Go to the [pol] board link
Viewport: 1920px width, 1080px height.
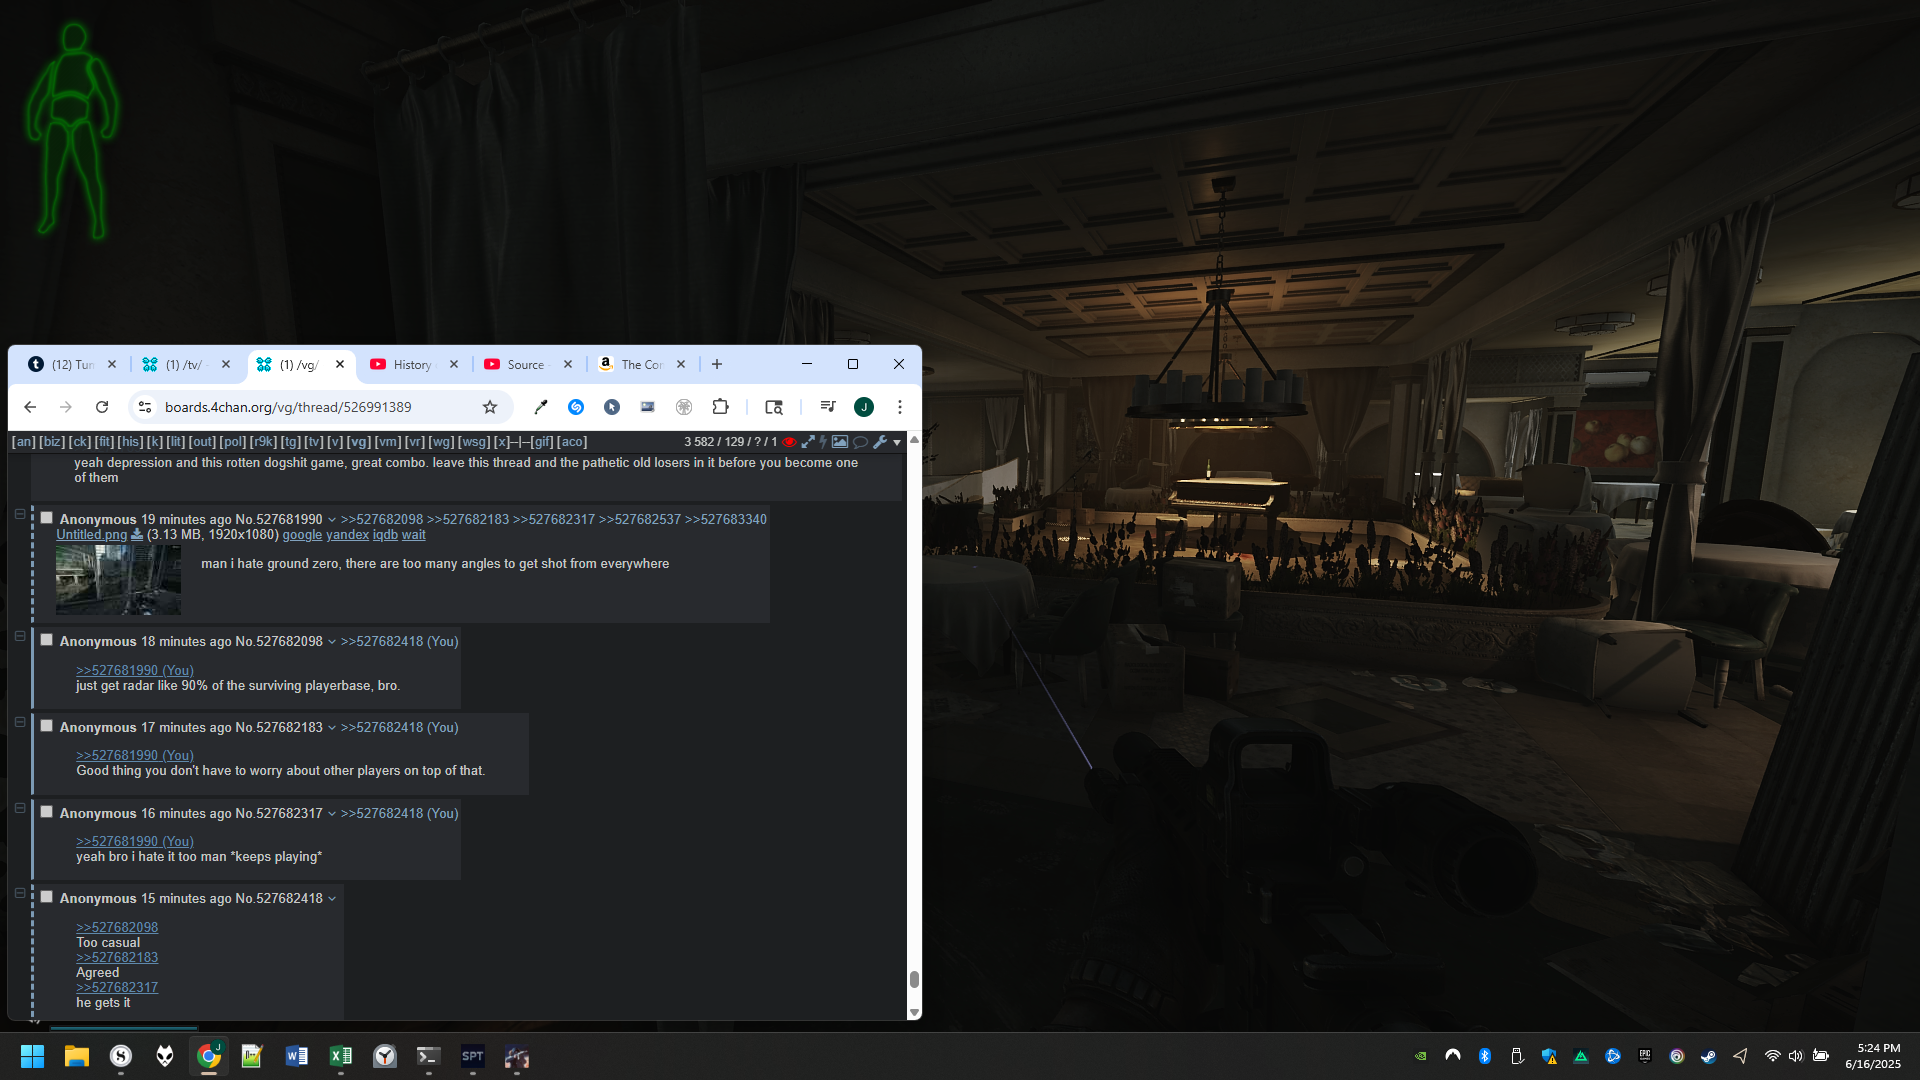(233, 442)
